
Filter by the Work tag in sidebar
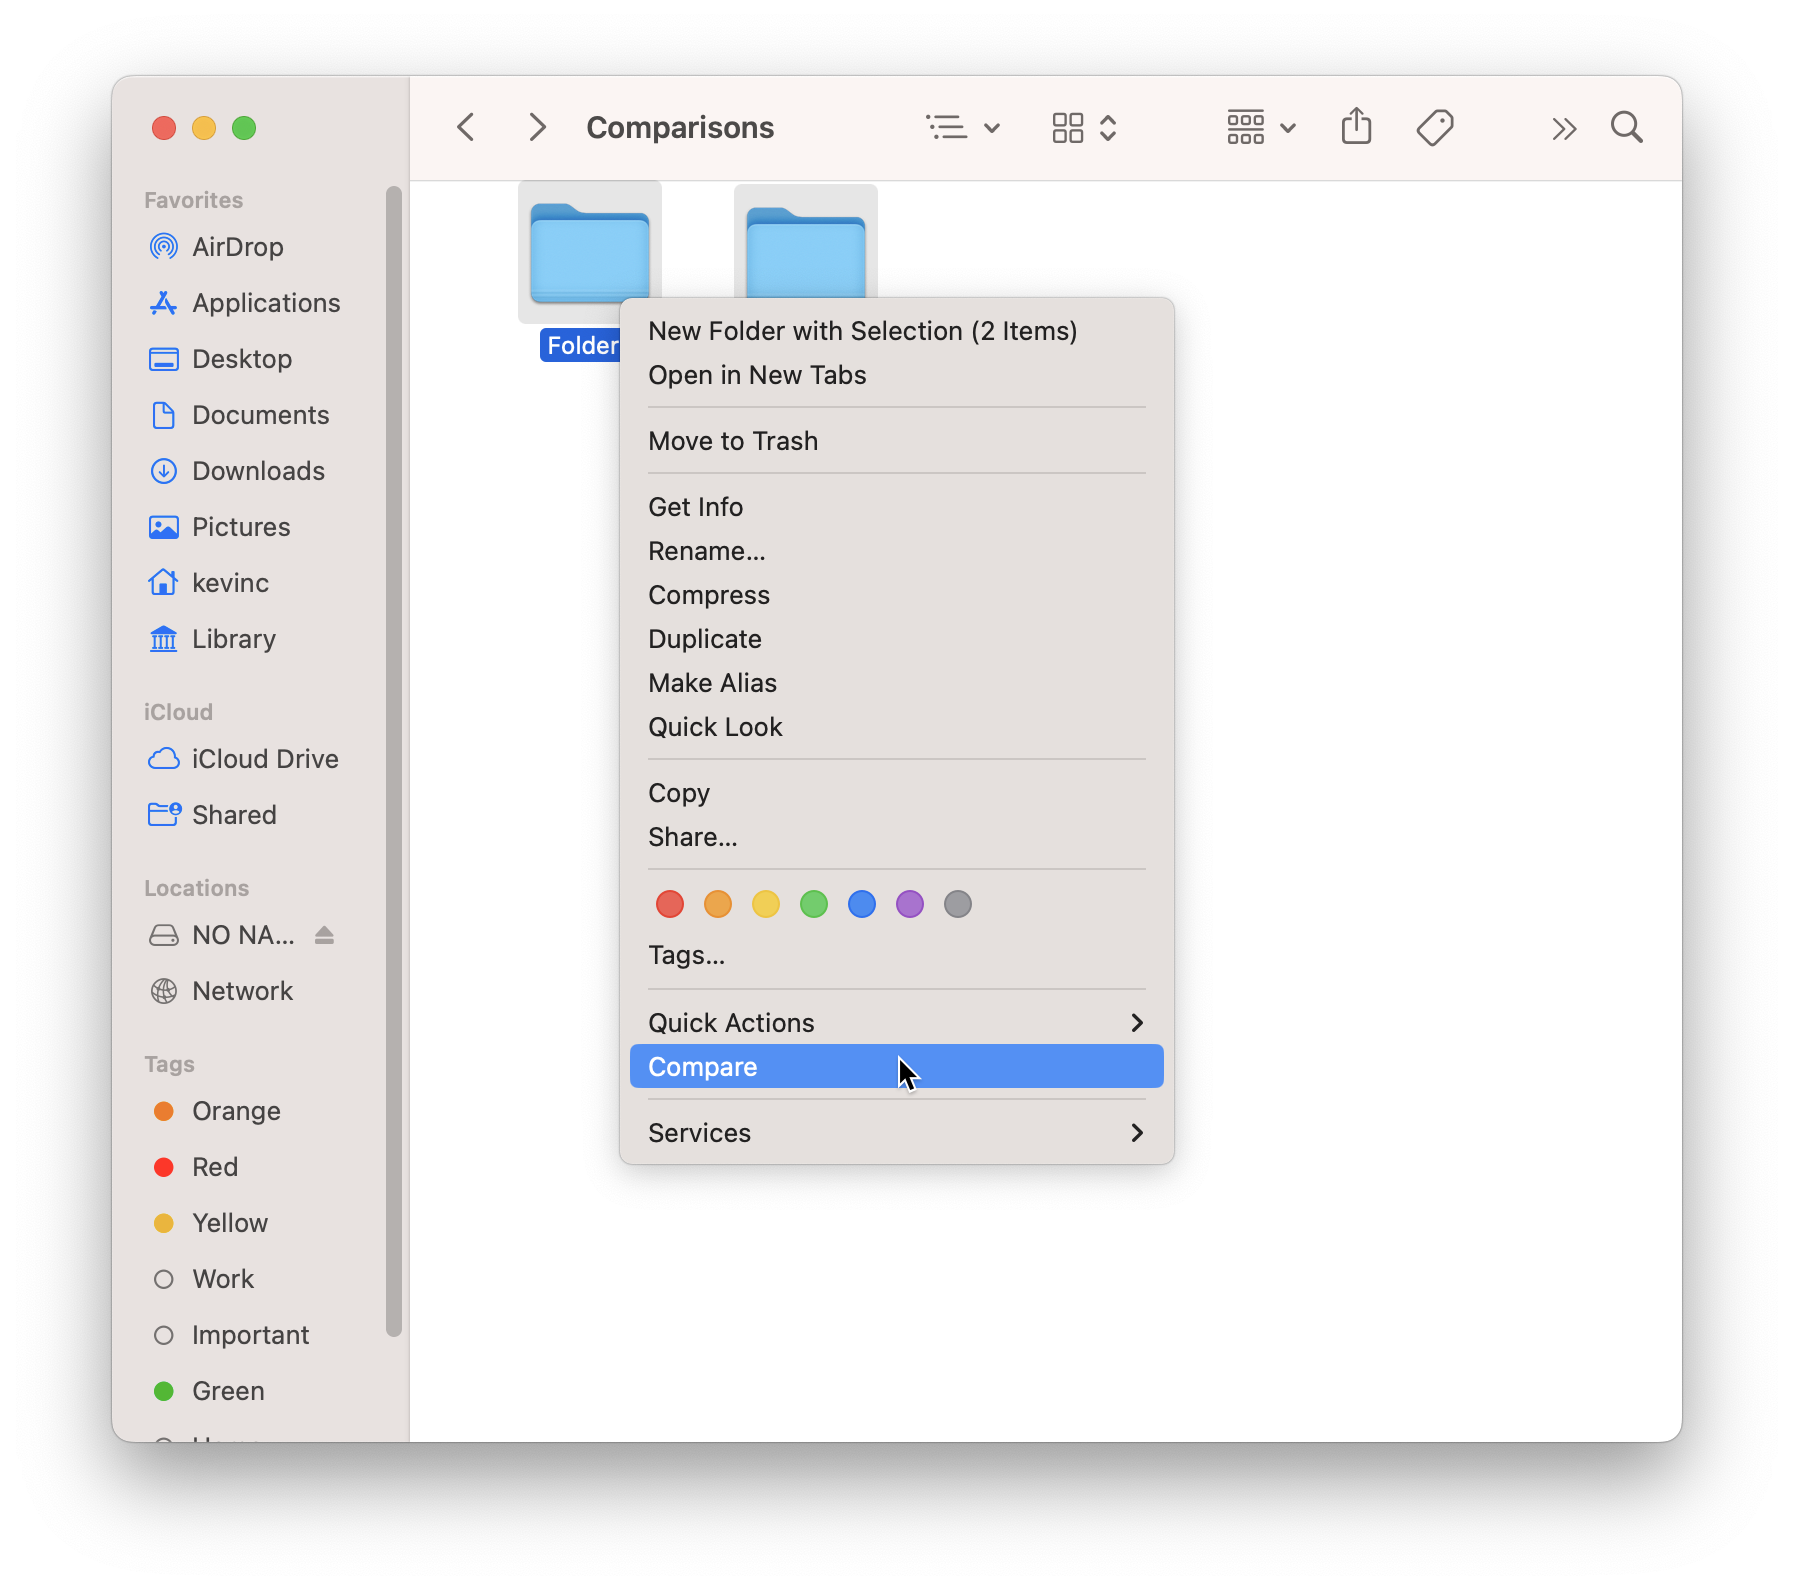coord(203,1279)
